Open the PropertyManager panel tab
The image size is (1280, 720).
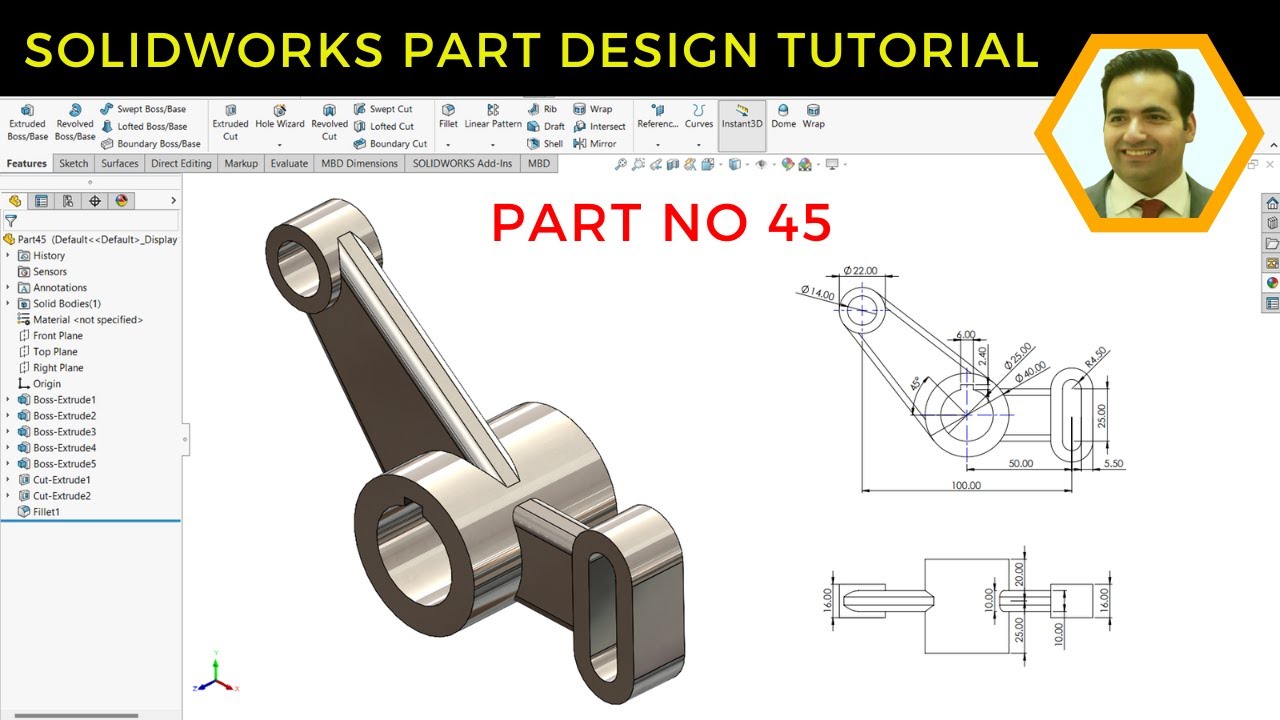pyautogui.click(x=41, y=200)
